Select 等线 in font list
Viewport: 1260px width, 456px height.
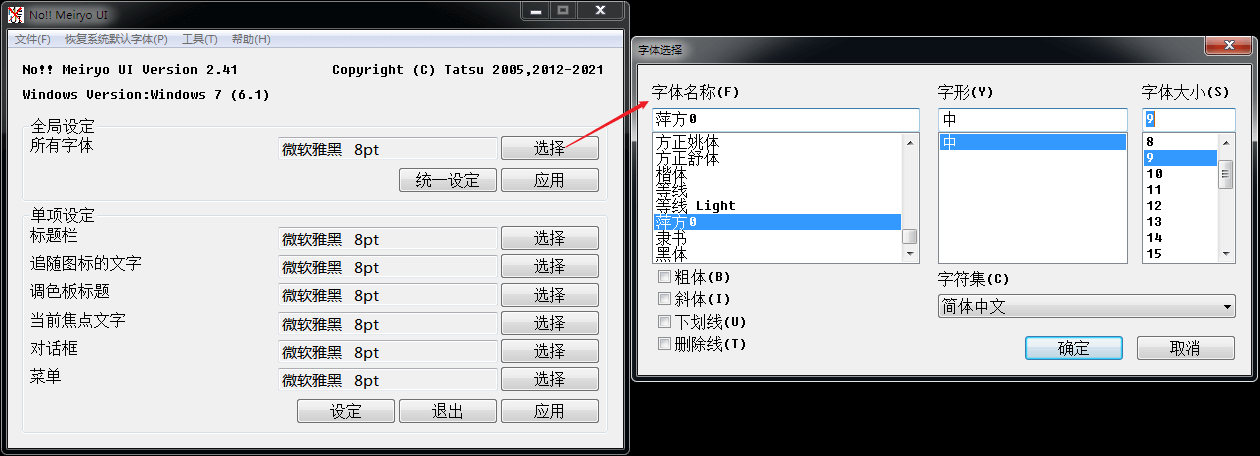coord(777,190)
